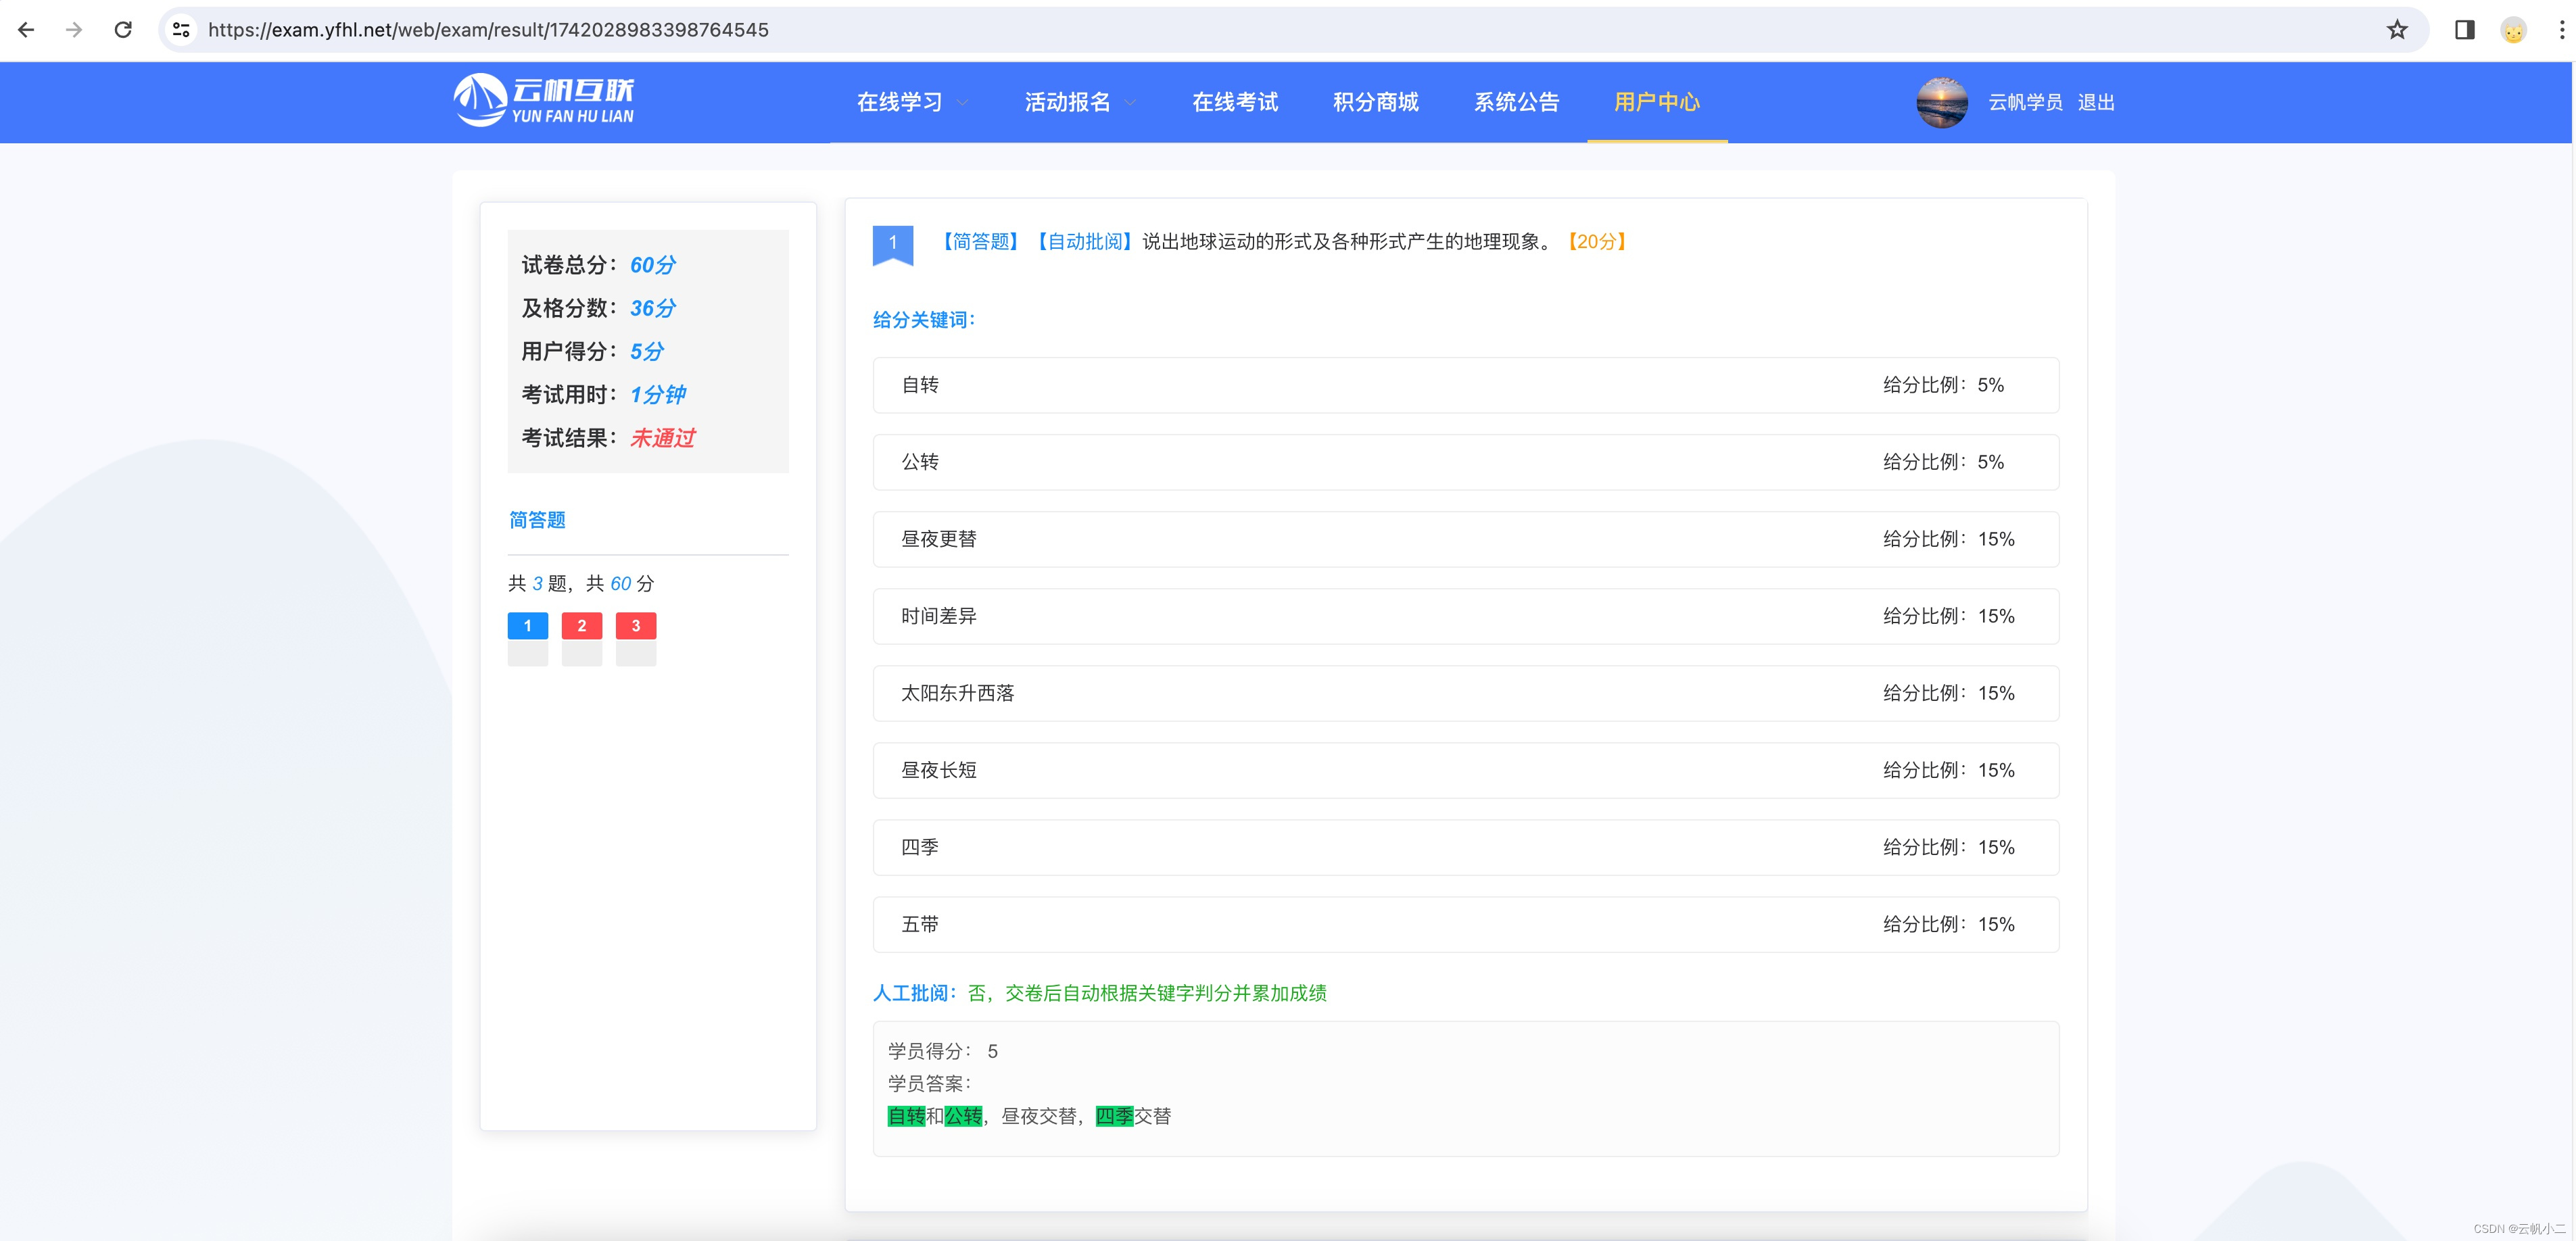Go to 积分商城 in navigation
Viewport: 2576px width, 1241px height.
pyautogui.click(x=1375, y=102)
